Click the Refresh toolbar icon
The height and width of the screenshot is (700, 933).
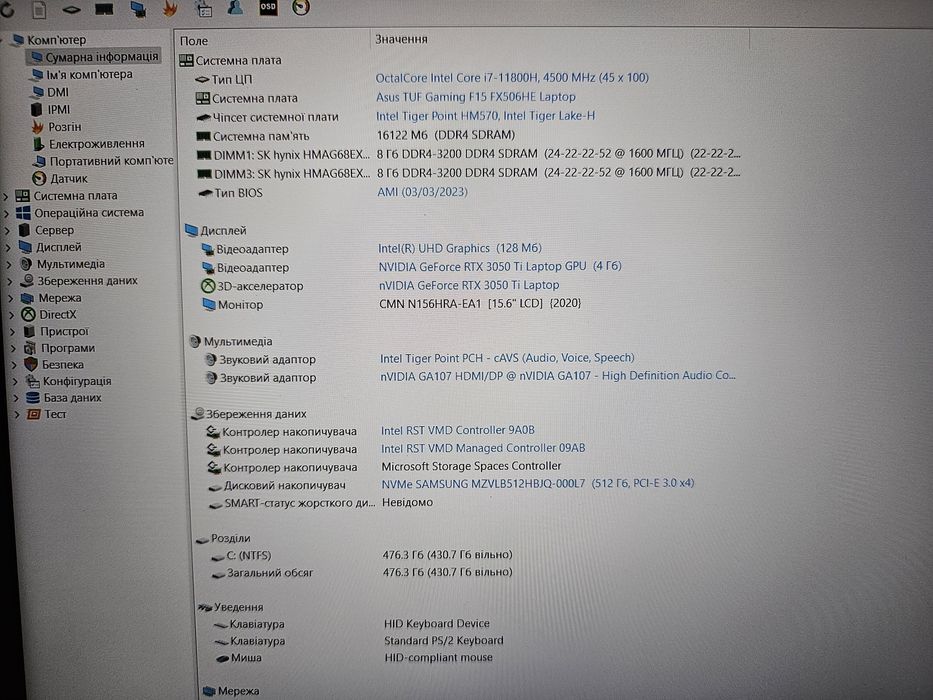tap(7, 10)
